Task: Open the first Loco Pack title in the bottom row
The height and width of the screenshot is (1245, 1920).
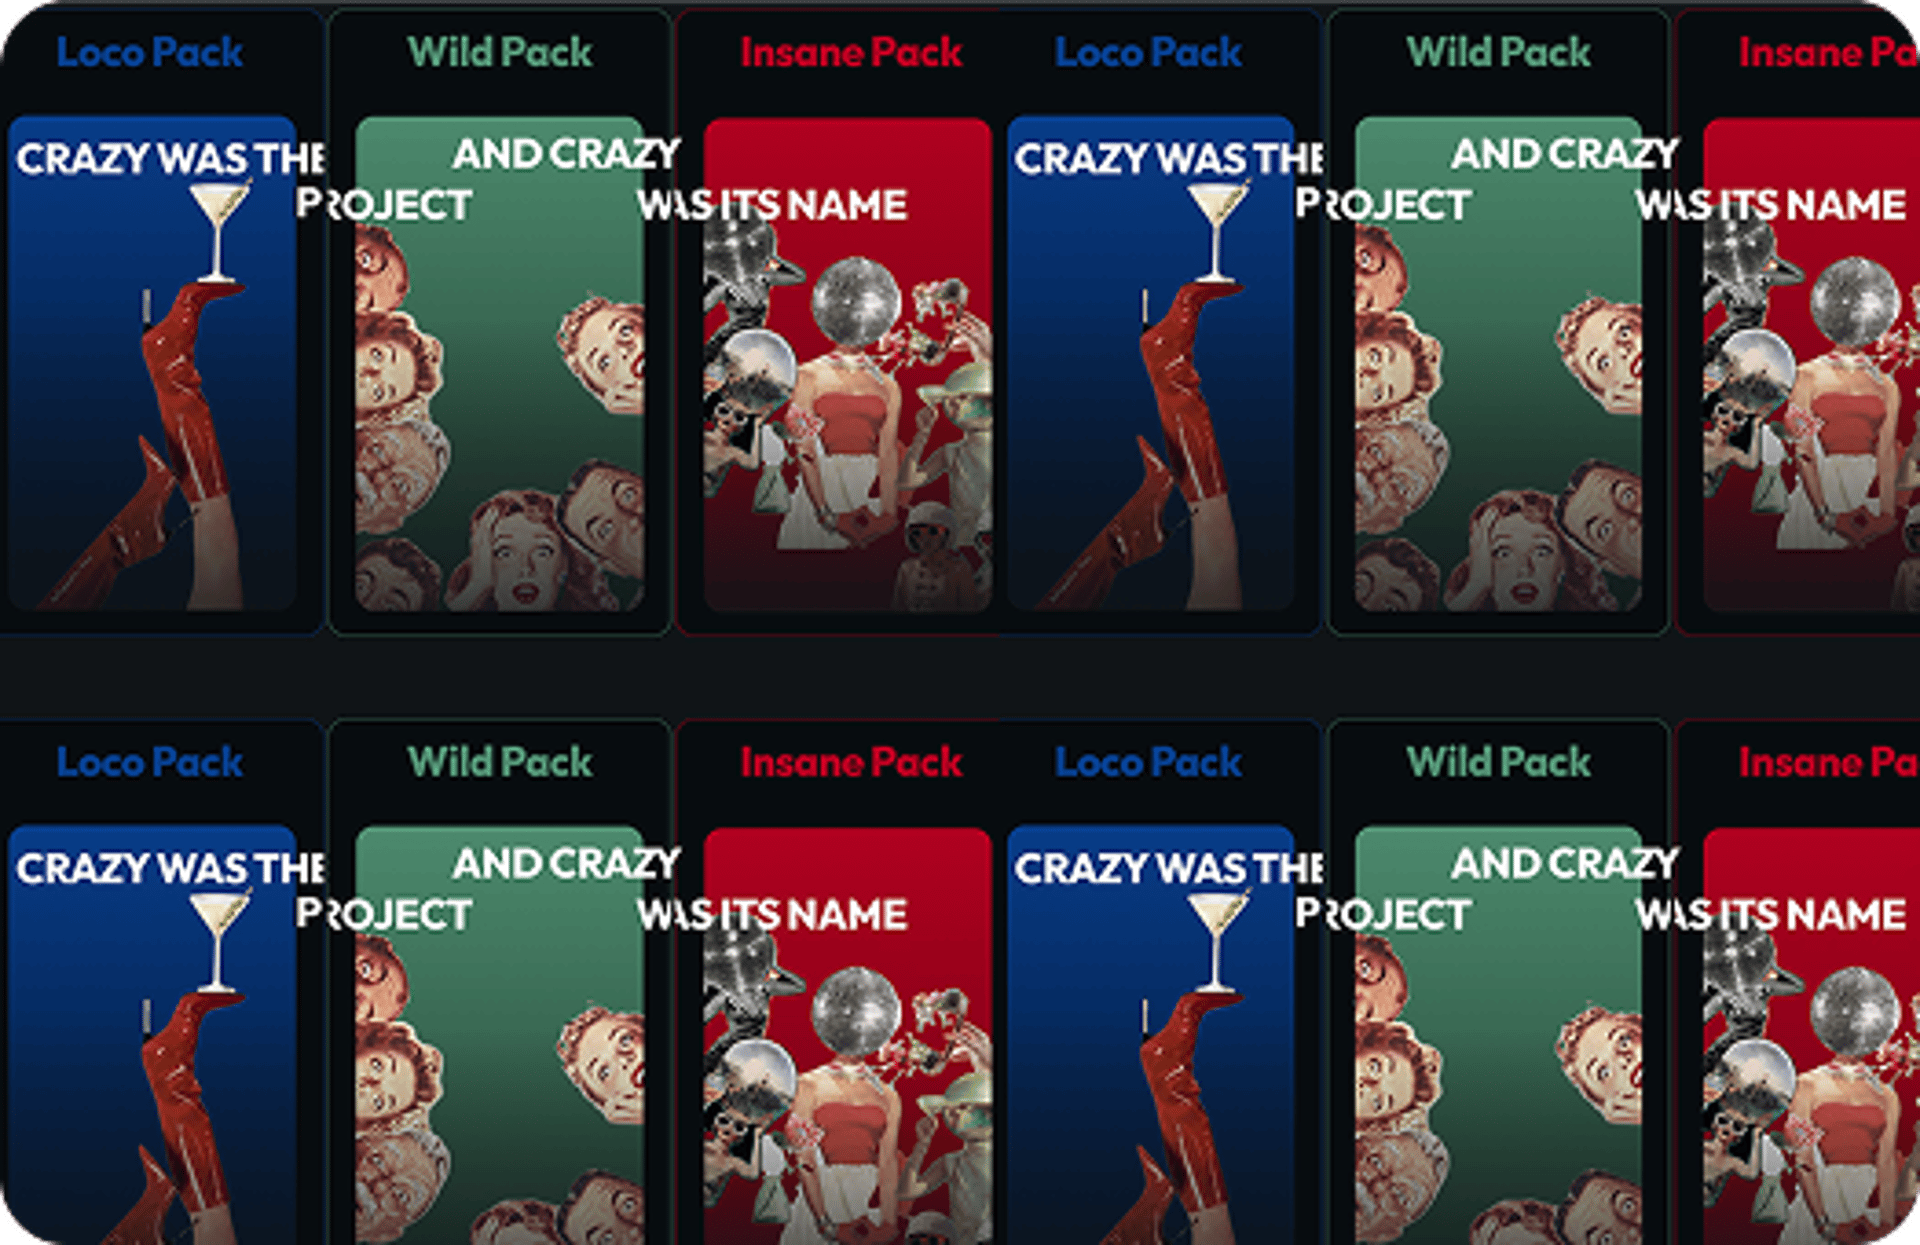Action: click(x=150, y=762)
